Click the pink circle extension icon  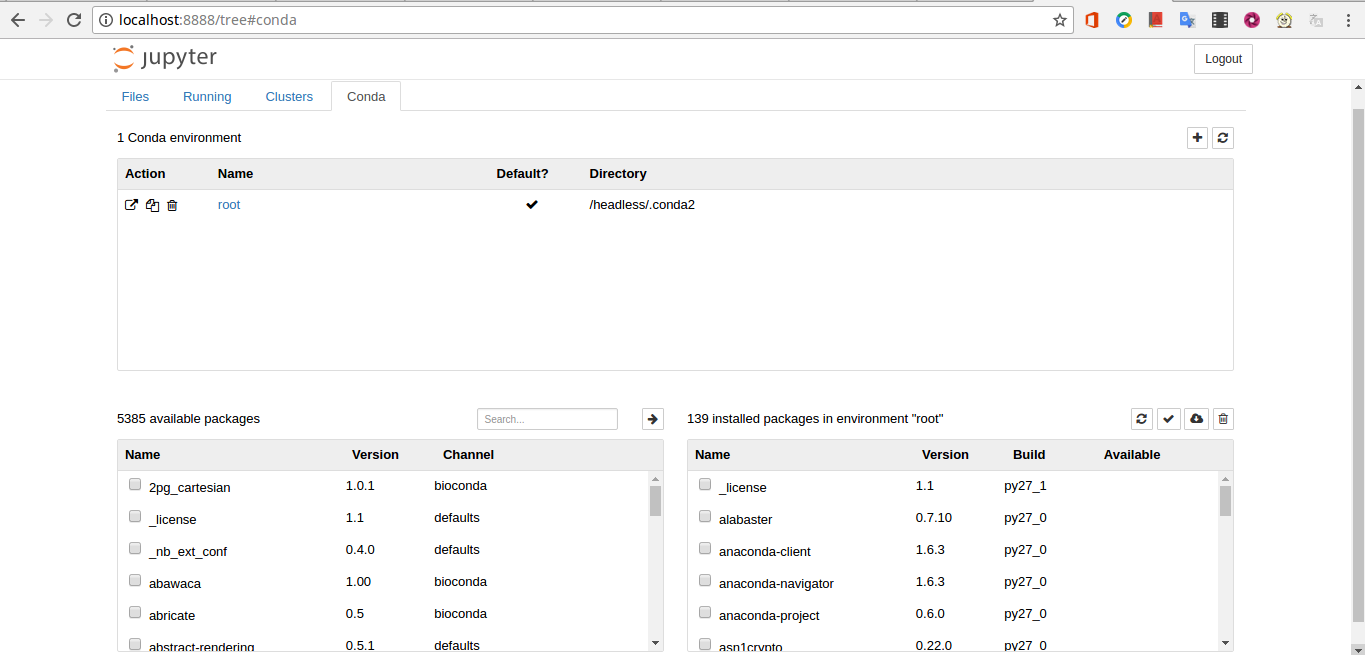click(1252, 20)
